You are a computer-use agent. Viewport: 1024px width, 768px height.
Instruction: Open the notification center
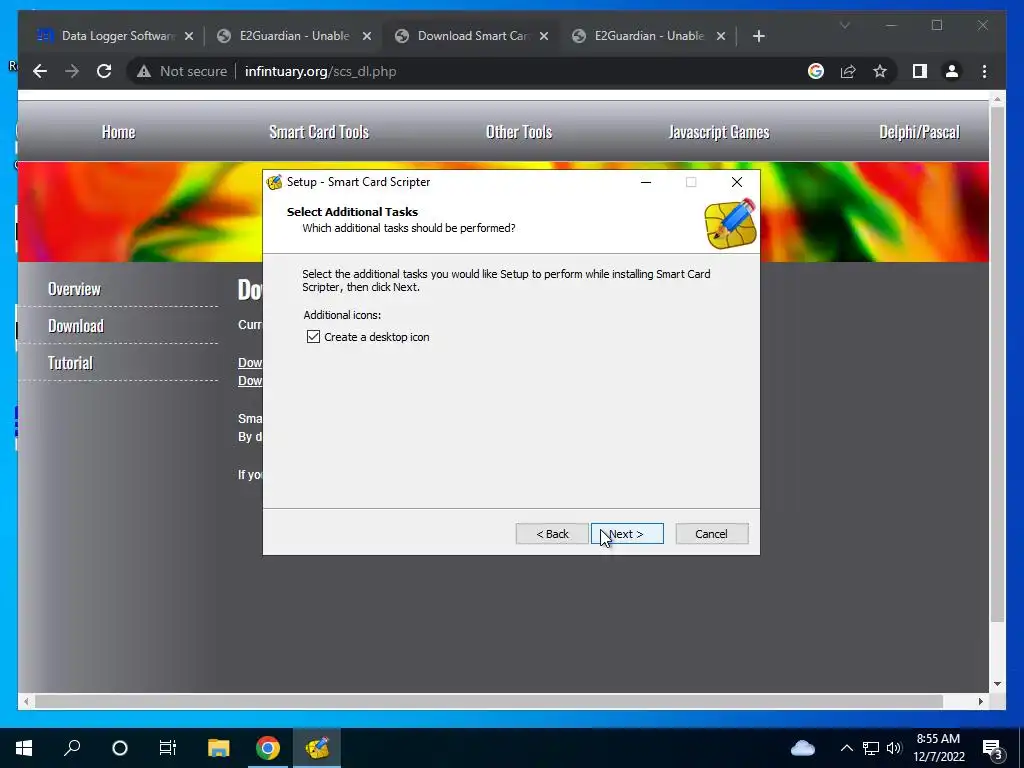[993, 749]
